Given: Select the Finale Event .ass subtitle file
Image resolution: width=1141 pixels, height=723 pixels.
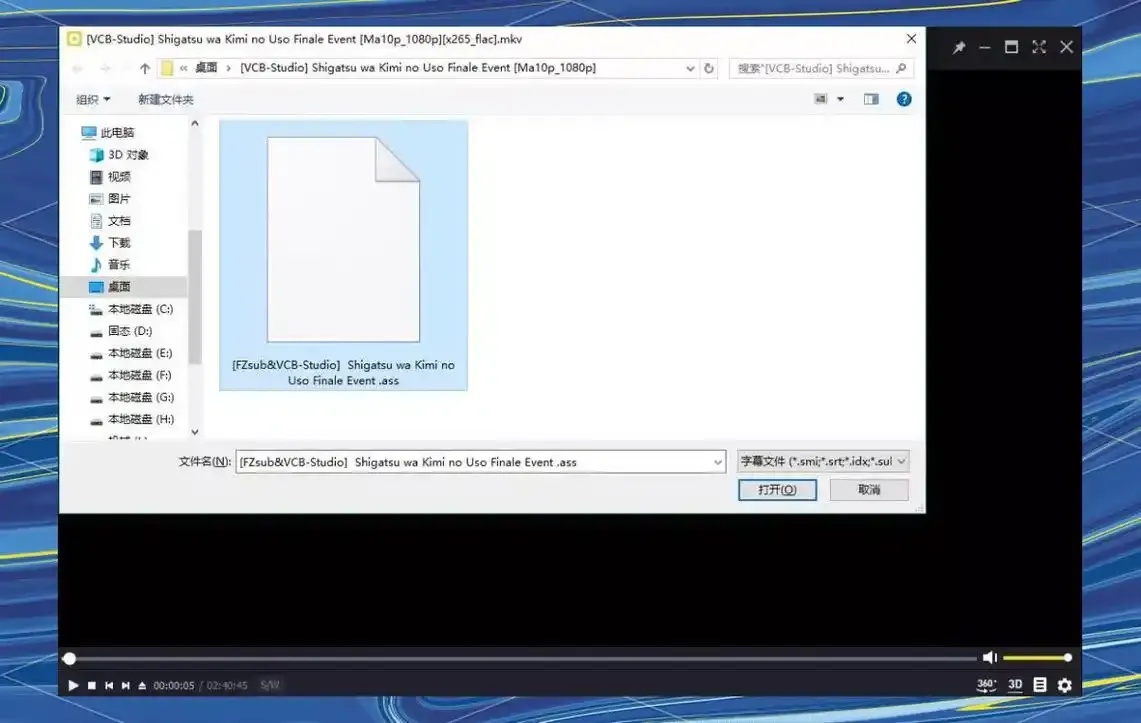Looking at the screenshot, I should [x=343, y=255].
